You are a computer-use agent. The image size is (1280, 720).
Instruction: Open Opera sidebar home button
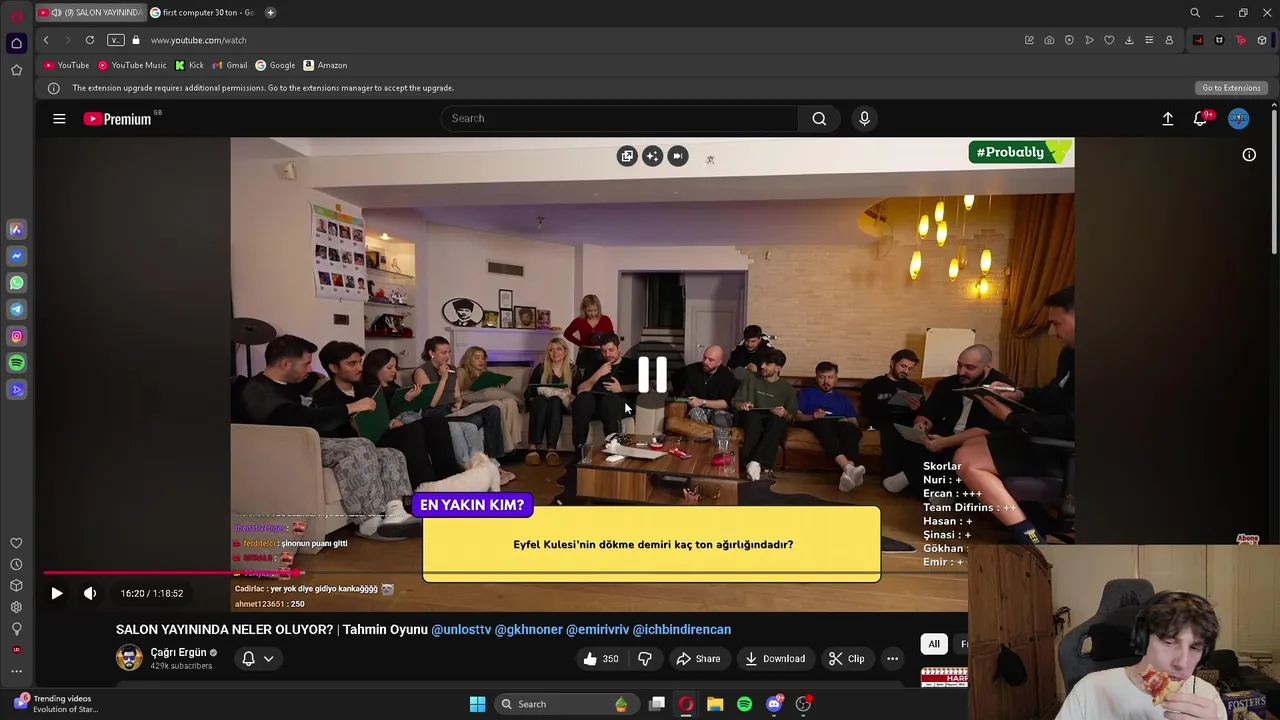(16, 43)
